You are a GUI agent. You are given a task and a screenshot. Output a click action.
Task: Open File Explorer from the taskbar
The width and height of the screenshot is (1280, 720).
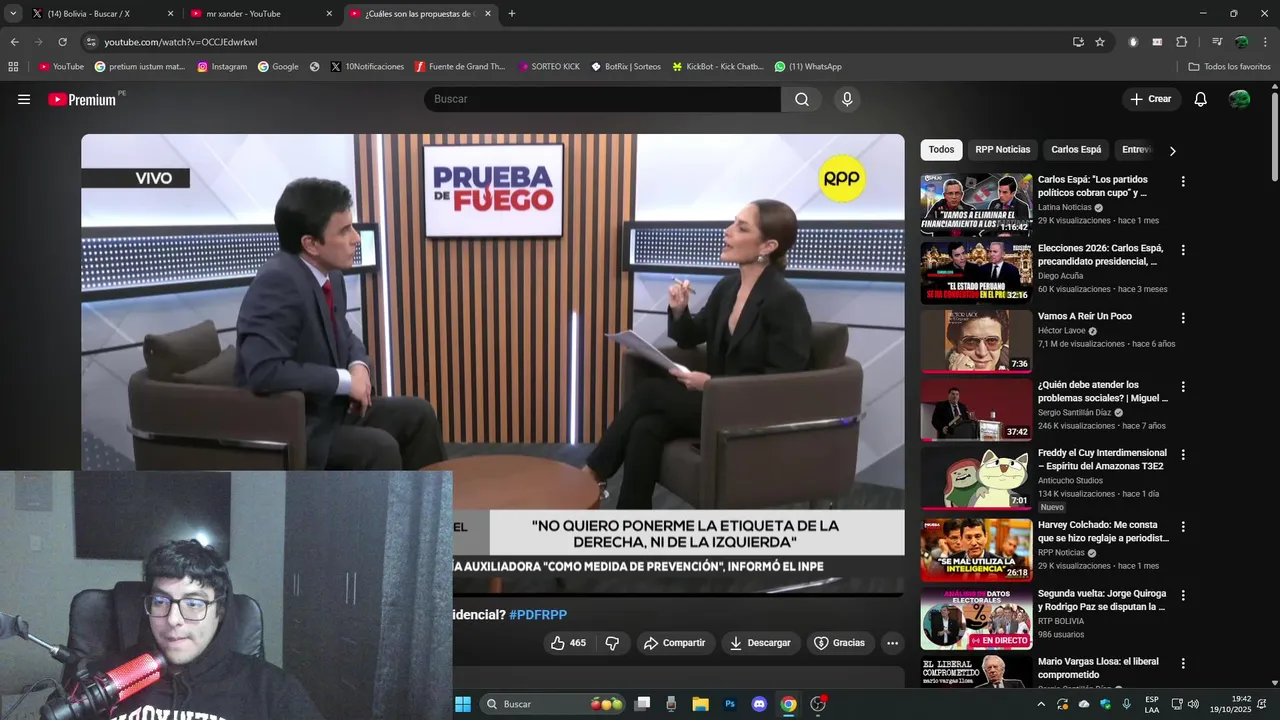(x=700, y=704)
